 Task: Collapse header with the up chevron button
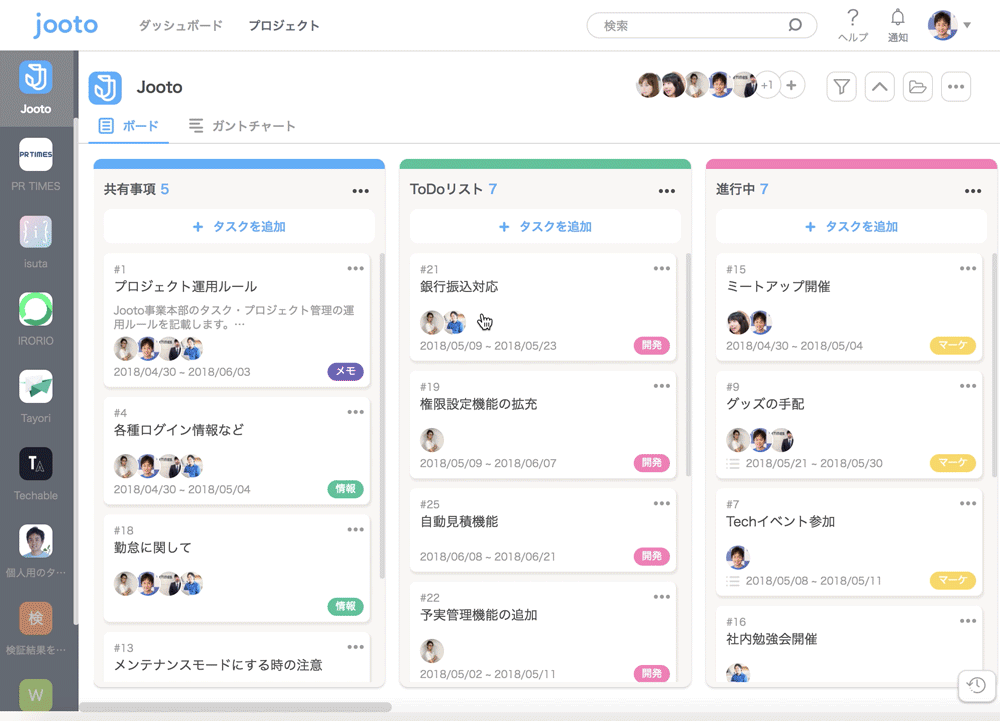[x=879, y=87]
